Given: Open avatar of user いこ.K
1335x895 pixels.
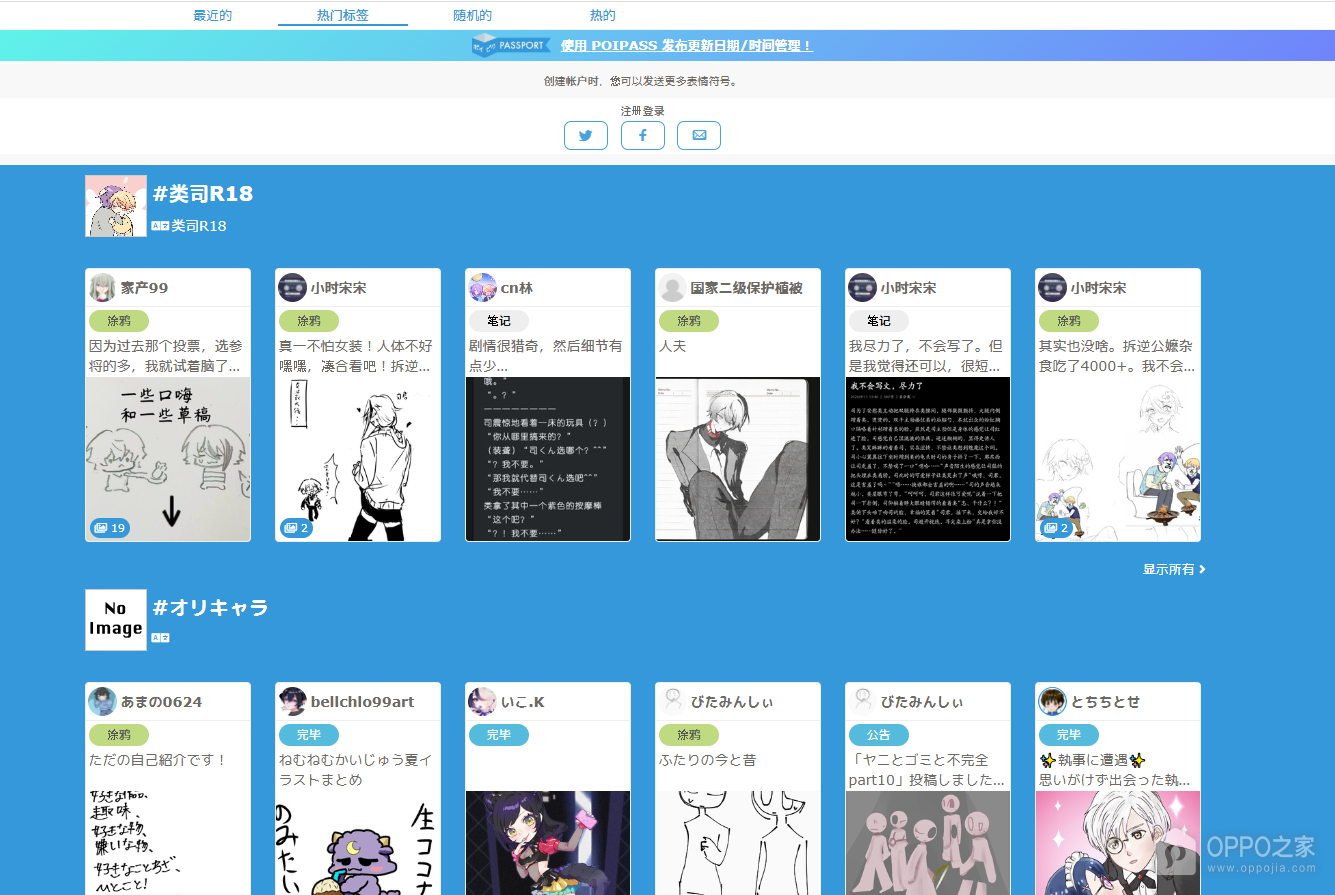Looking at the screenshot, I should tap(483, 701).
